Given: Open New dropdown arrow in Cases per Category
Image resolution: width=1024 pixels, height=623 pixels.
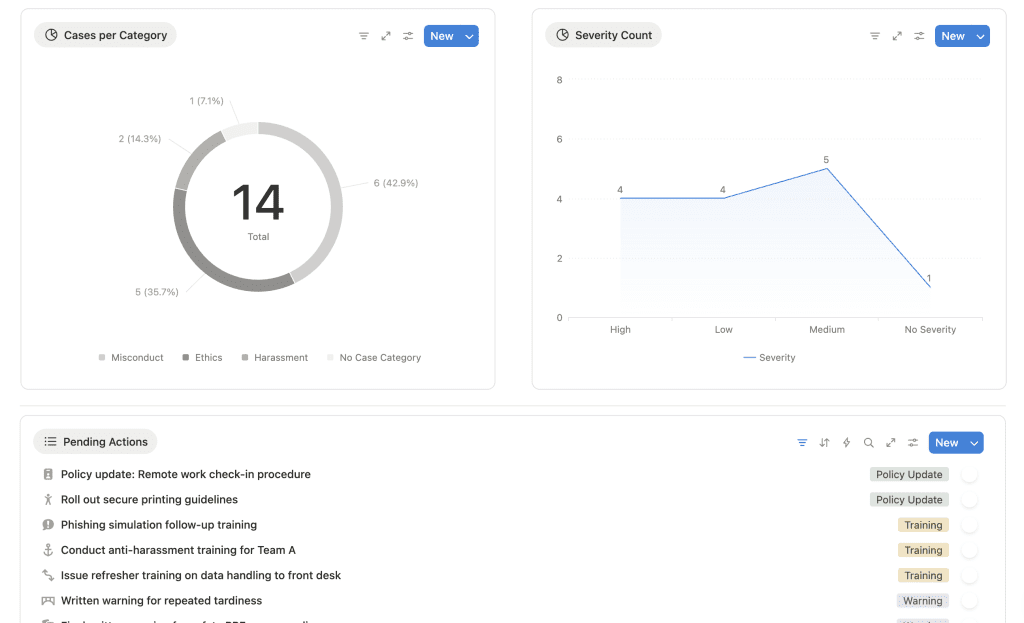Looking at the screenshot, I should [x=470, y=36].
